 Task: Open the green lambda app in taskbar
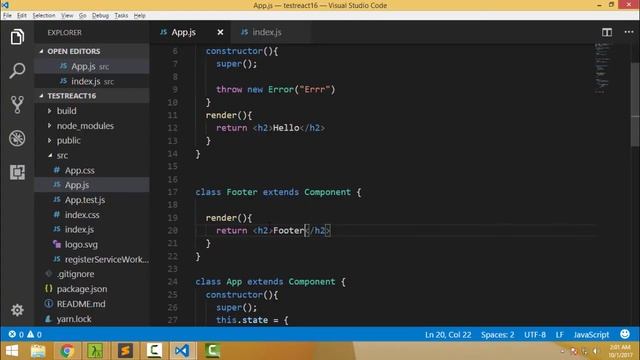[96, 351]
